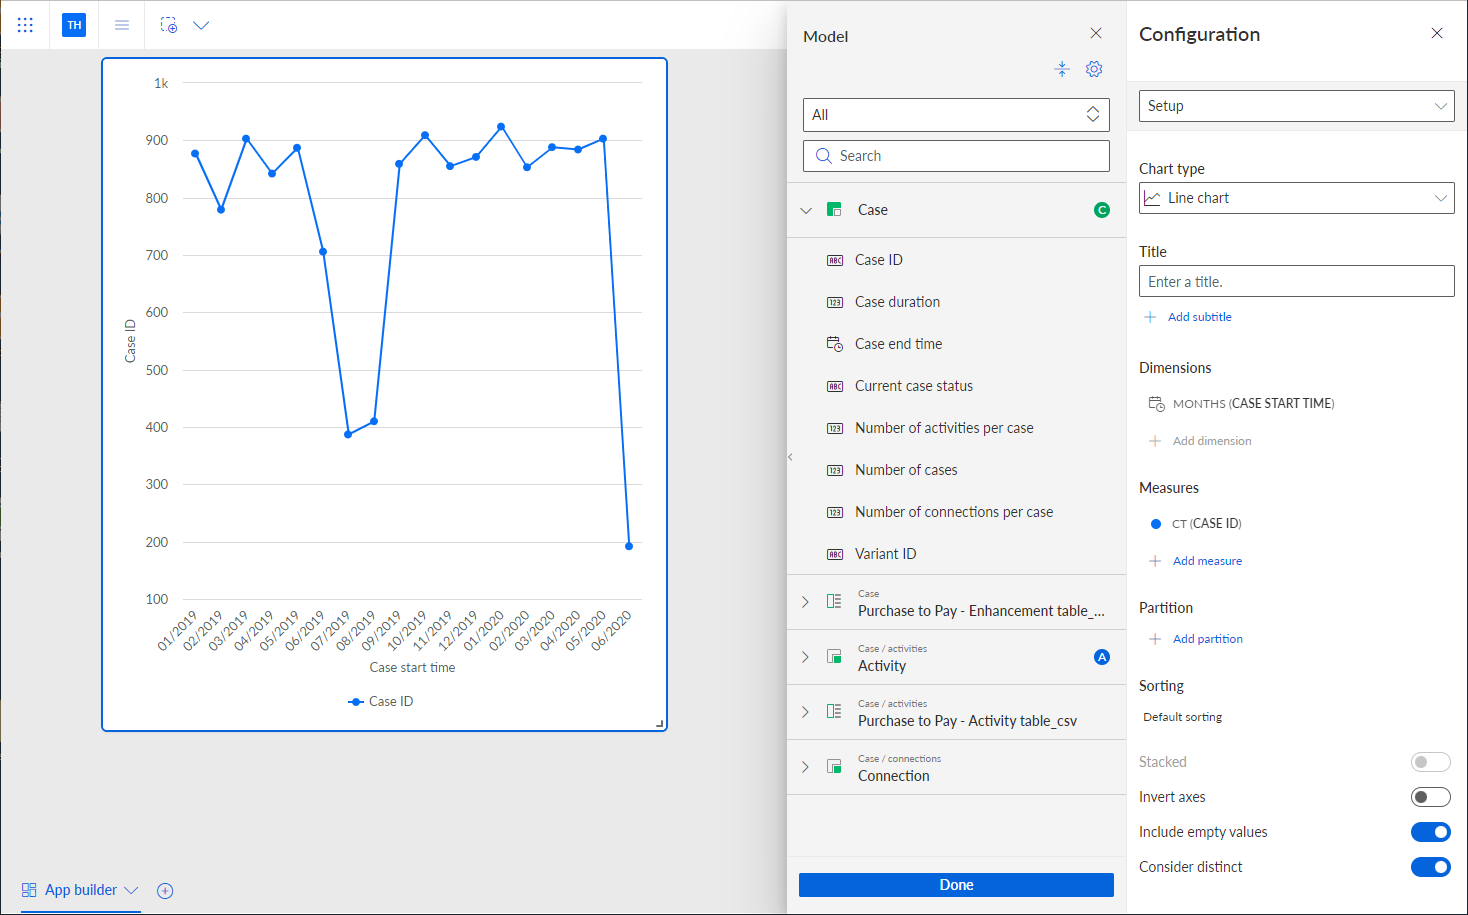Toggle Include empty values switch

[1430, 832]
